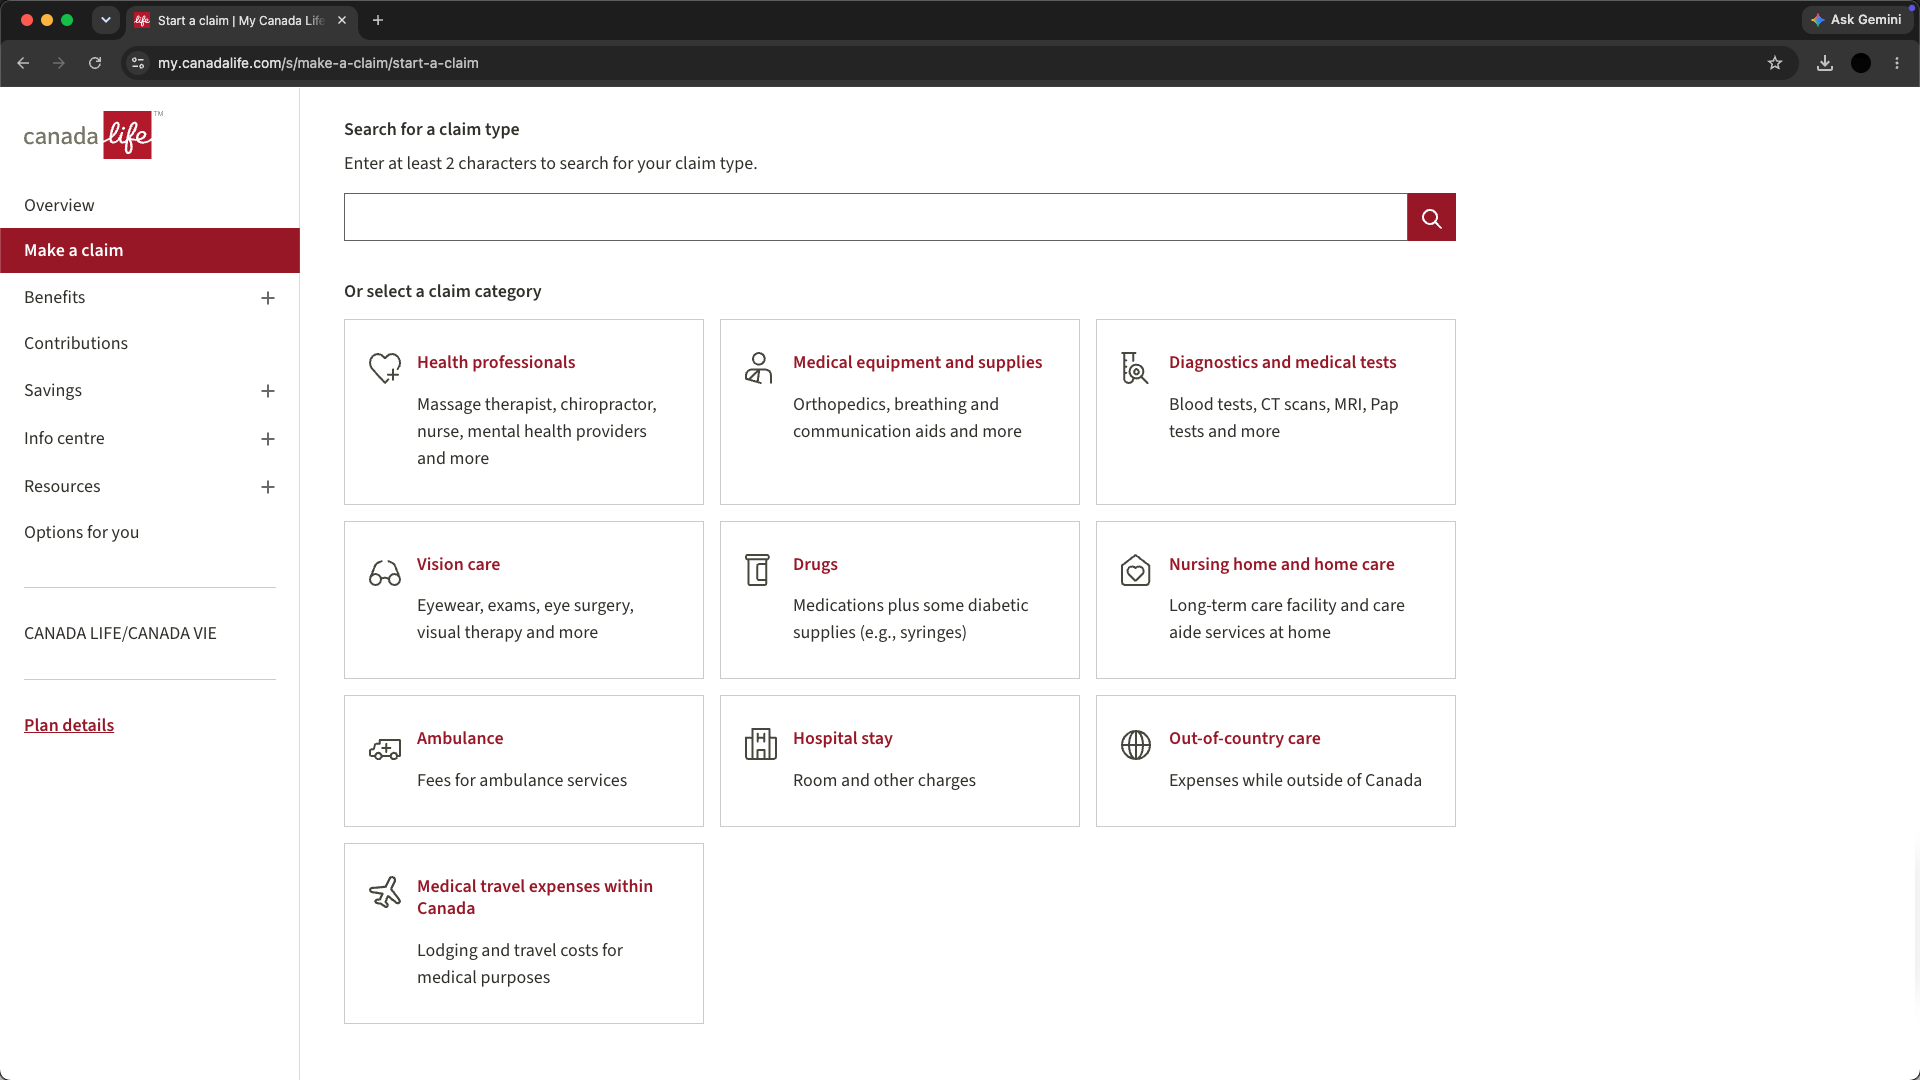1920x1080 pixels.
Task: Bookmark this page with the star icon
Action: pyautogui.click(x=1775, y=63)
